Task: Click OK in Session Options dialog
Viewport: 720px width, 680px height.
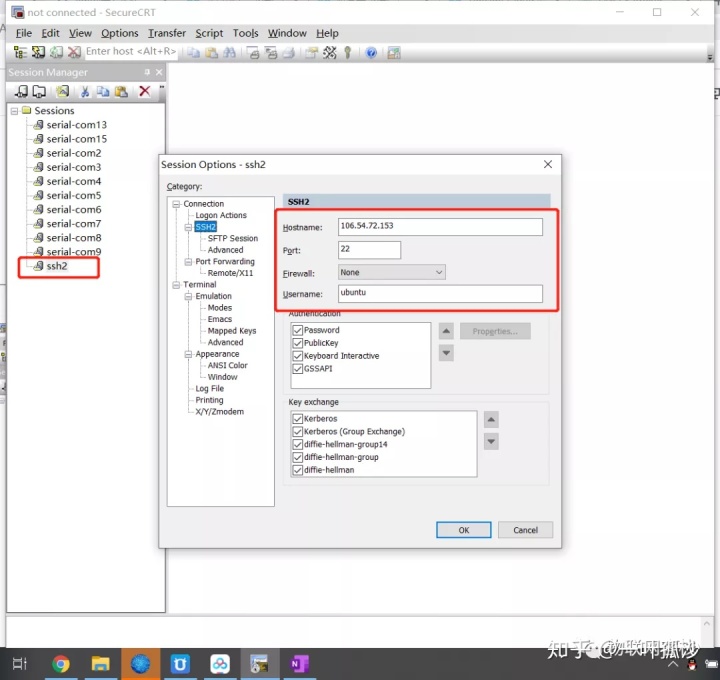Action: (x=463, y=530)
